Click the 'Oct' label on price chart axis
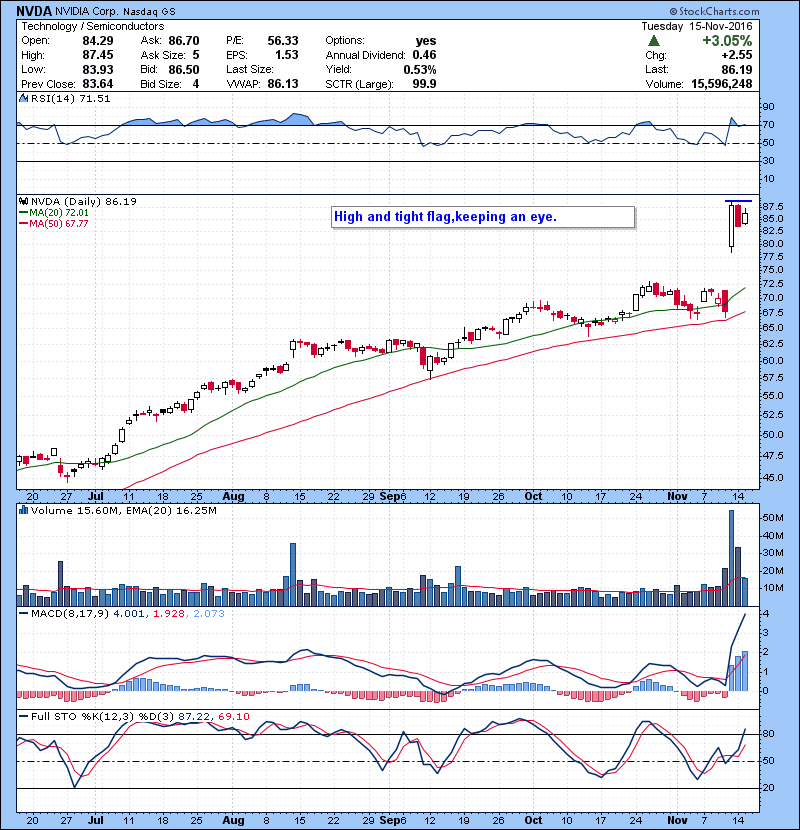The width and height of the screenshot is (800, 830). pos(533,497)
